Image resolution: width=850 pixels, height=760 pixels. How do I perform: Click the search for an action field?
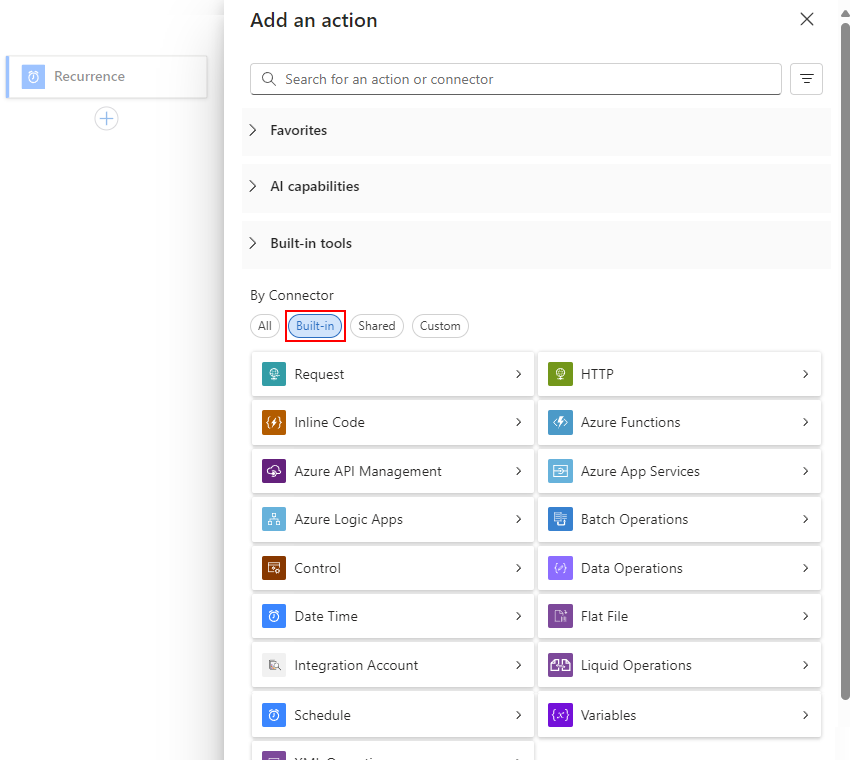(515, 79)
